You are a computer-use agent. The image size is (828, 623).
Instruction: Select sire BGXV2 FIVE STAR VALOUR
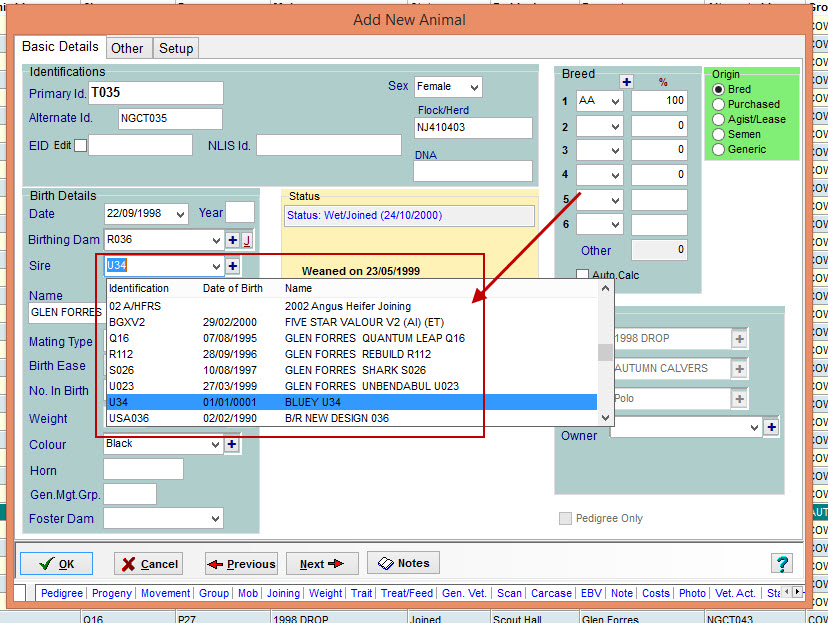[x=352, y=322]
